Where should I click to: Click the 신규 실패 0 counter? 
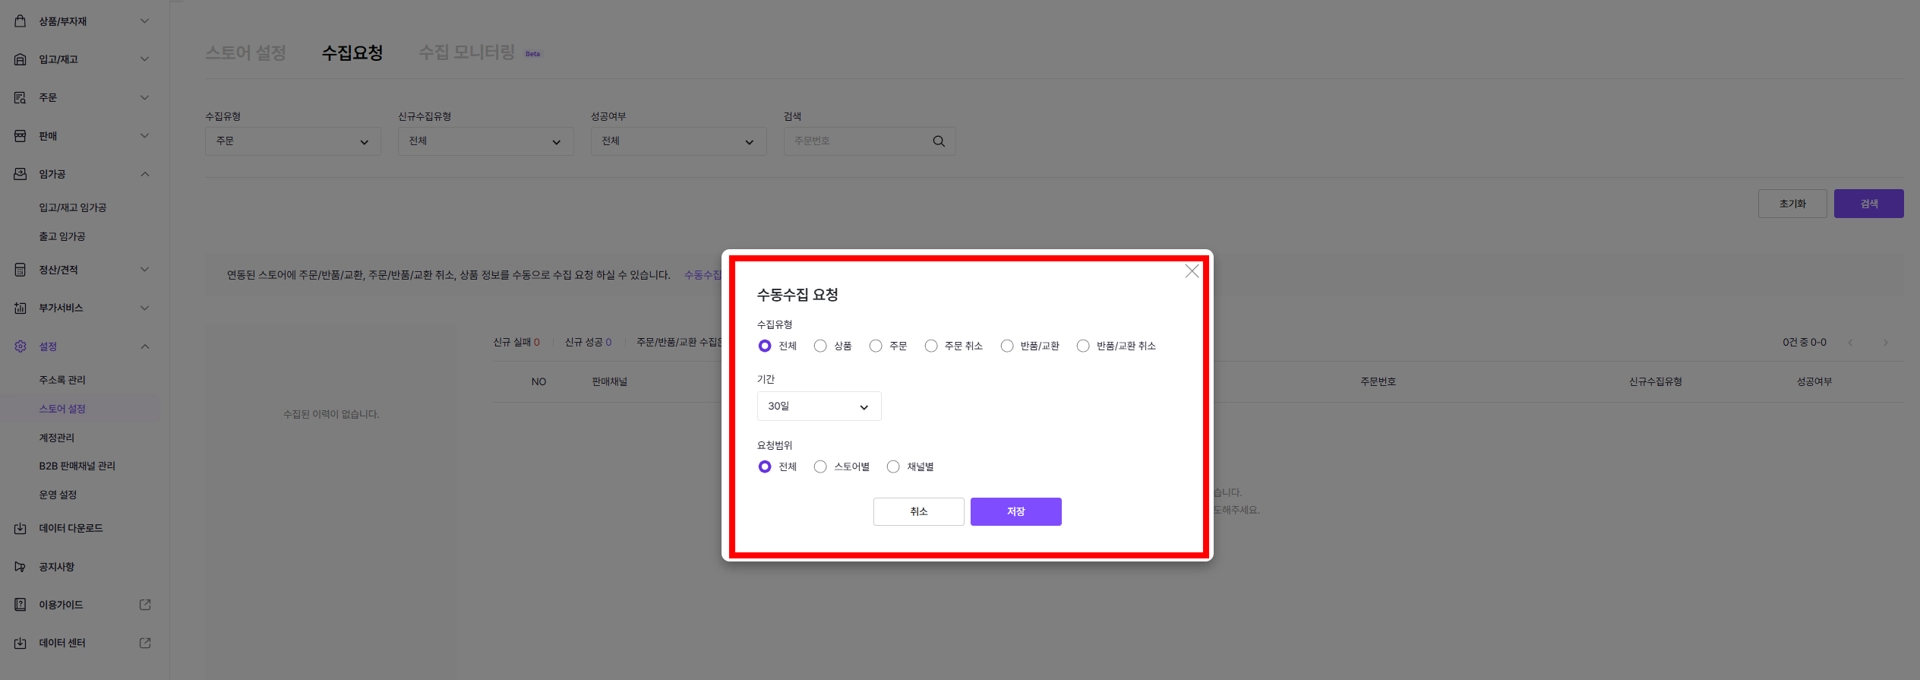click(x=516, y=342)
